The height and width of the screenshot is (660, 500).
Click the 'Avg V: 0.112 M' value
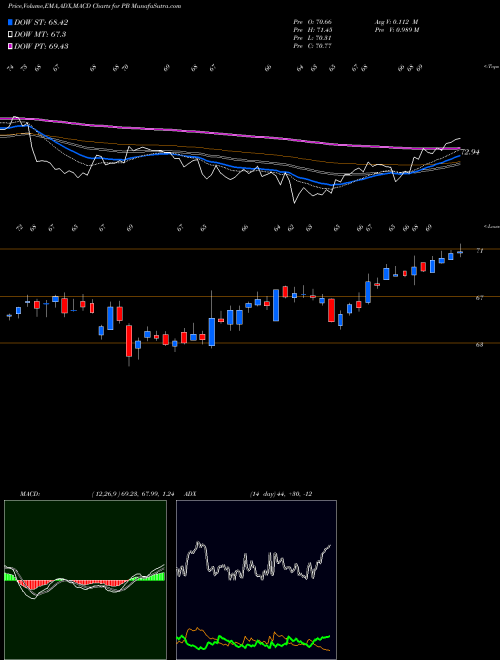click(x=396, y=21)
